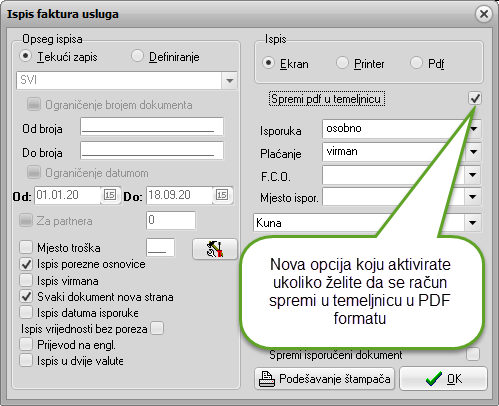Expand the Kuna currency dropdown
The height and width of the screenshot is (406, 499).
(473, 223)
